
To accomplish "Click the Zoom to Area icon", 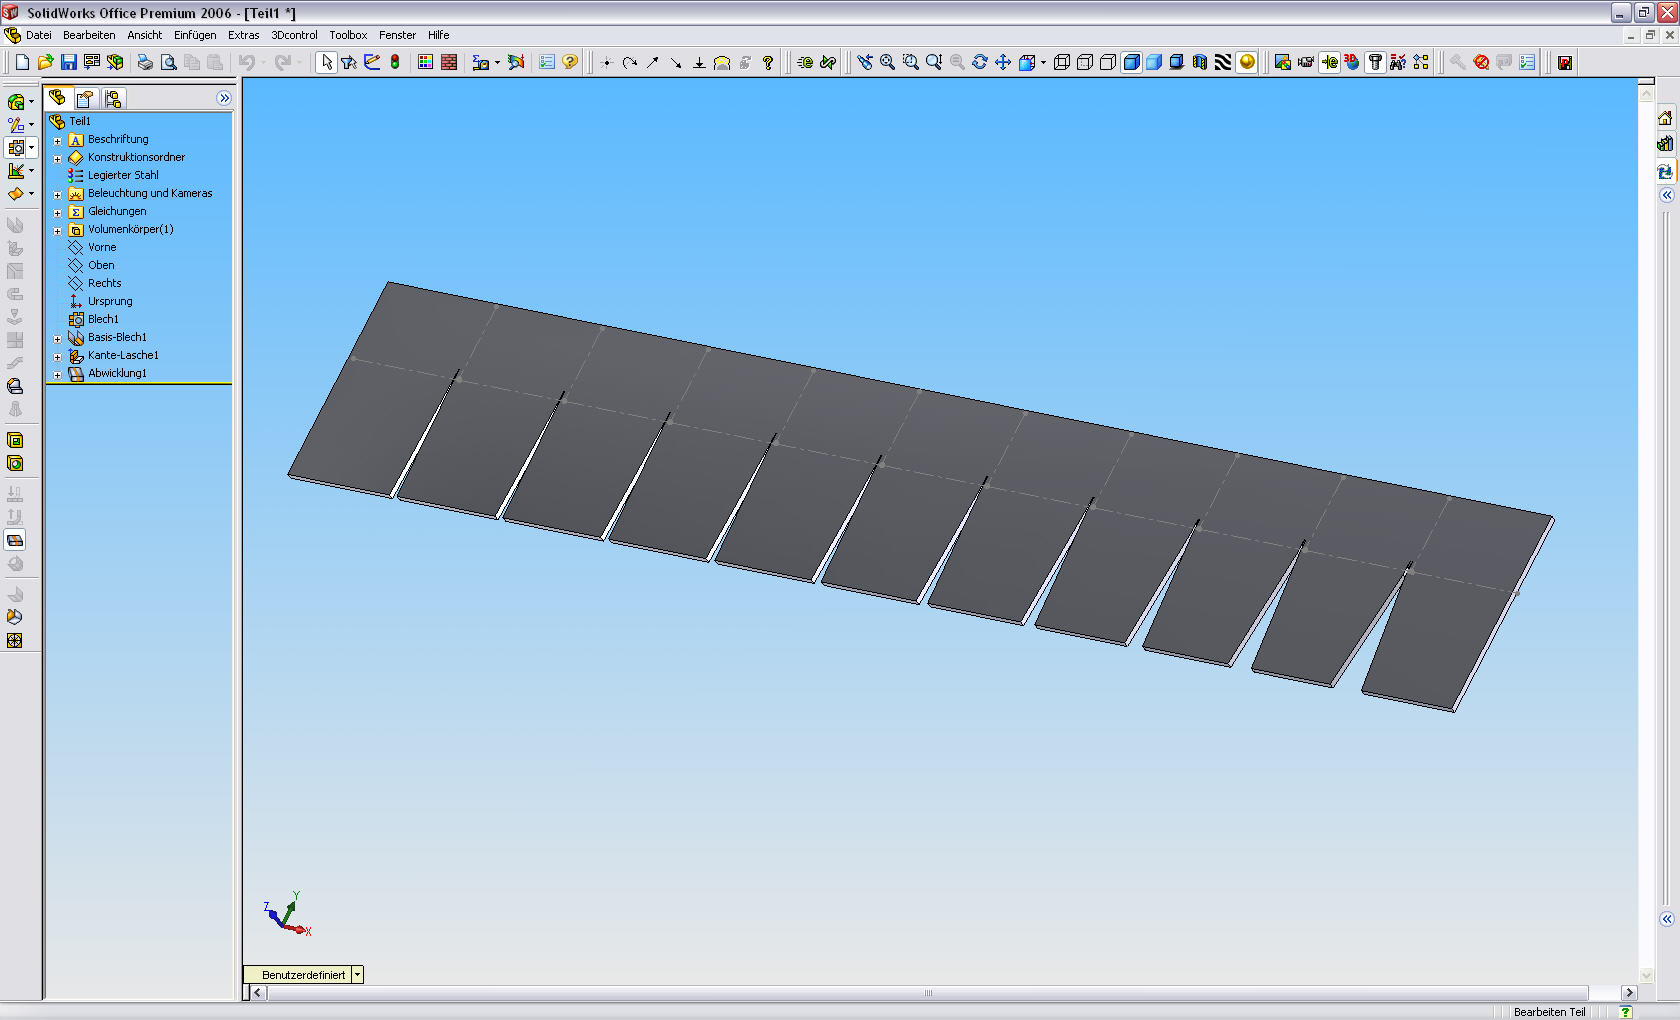I will tap(910, 62).
